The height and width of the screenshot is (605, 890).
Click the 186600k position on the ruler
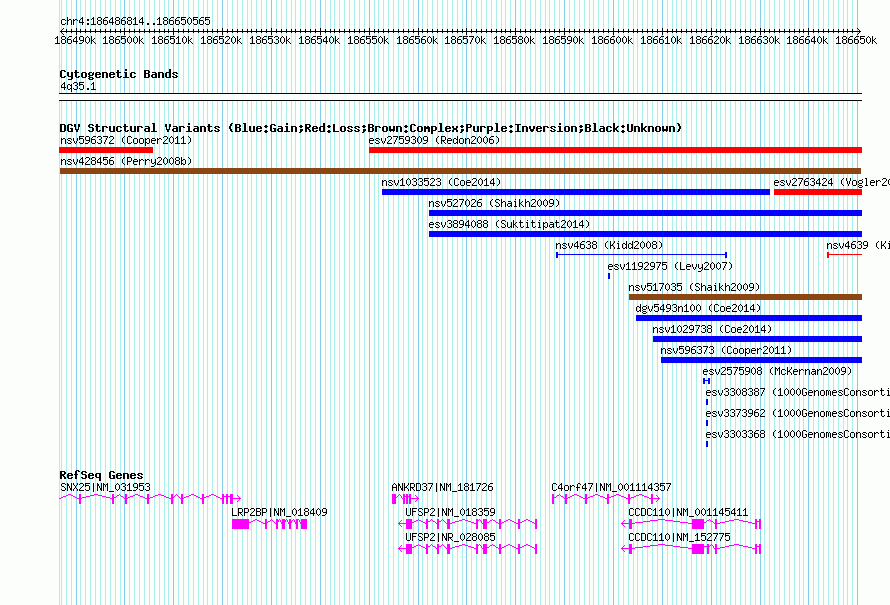pos(612,40)
